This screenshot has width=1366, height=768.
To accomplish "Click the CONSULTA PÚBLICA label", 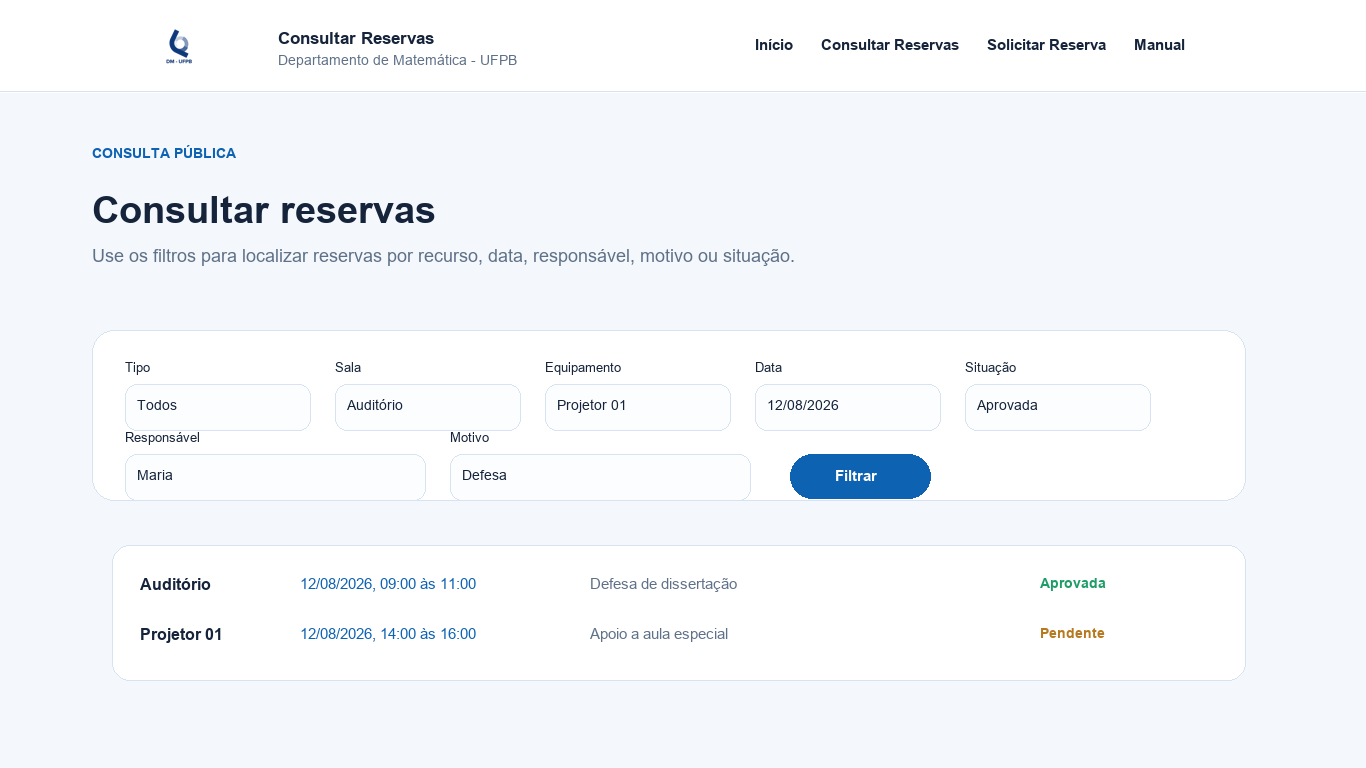I will (x=164, y=153).
